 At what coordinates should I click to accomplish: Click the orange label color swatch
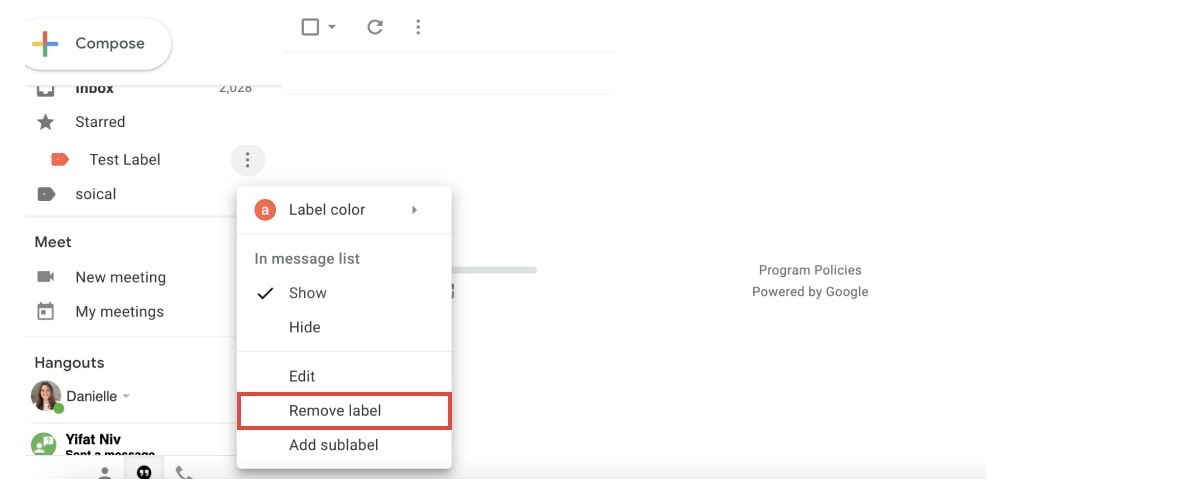[x=265, y=210]
